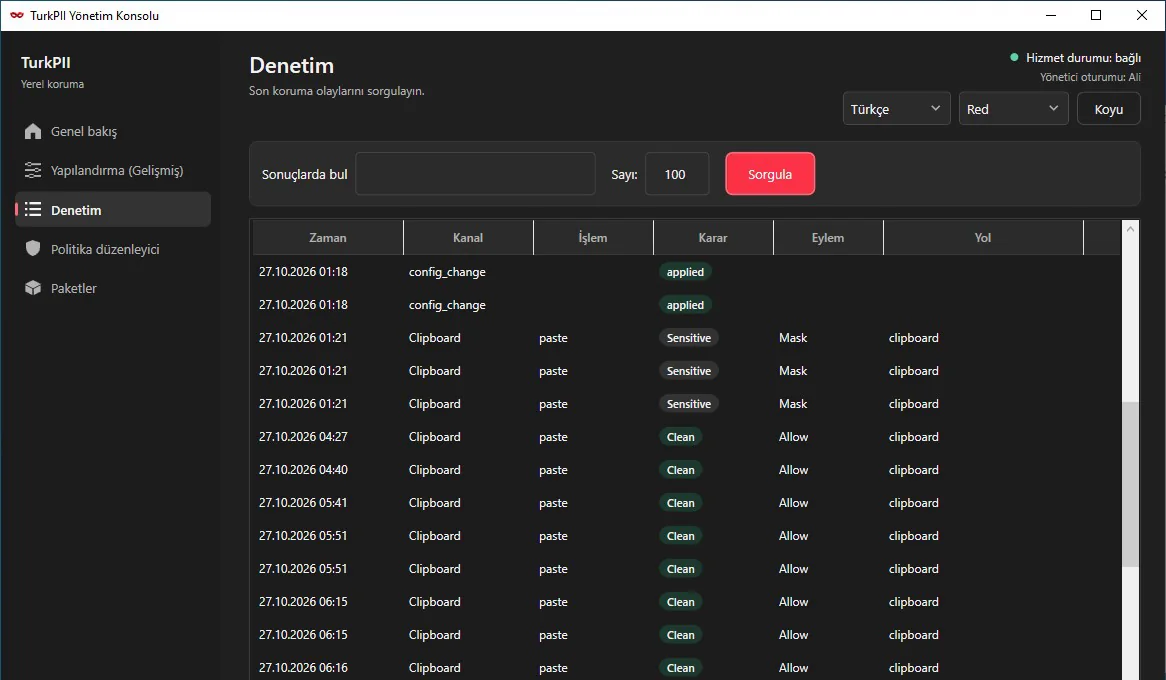Click the Paketler box icon

pos(33,288)
